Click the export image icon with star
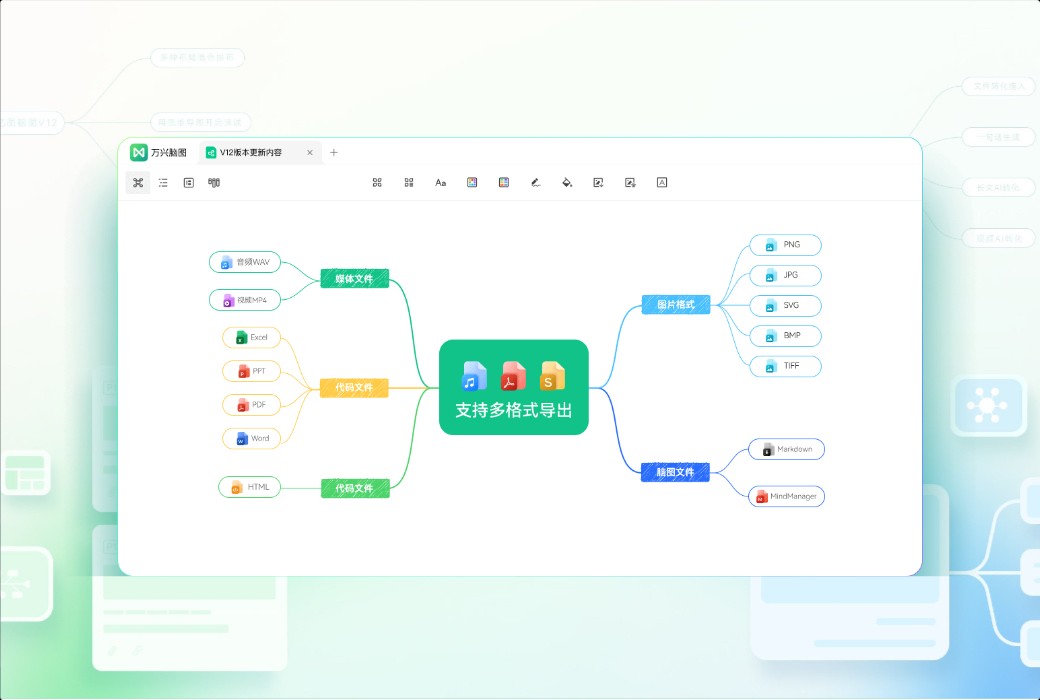This screenshot has width=1040, height=700. (x=630, y=182)
